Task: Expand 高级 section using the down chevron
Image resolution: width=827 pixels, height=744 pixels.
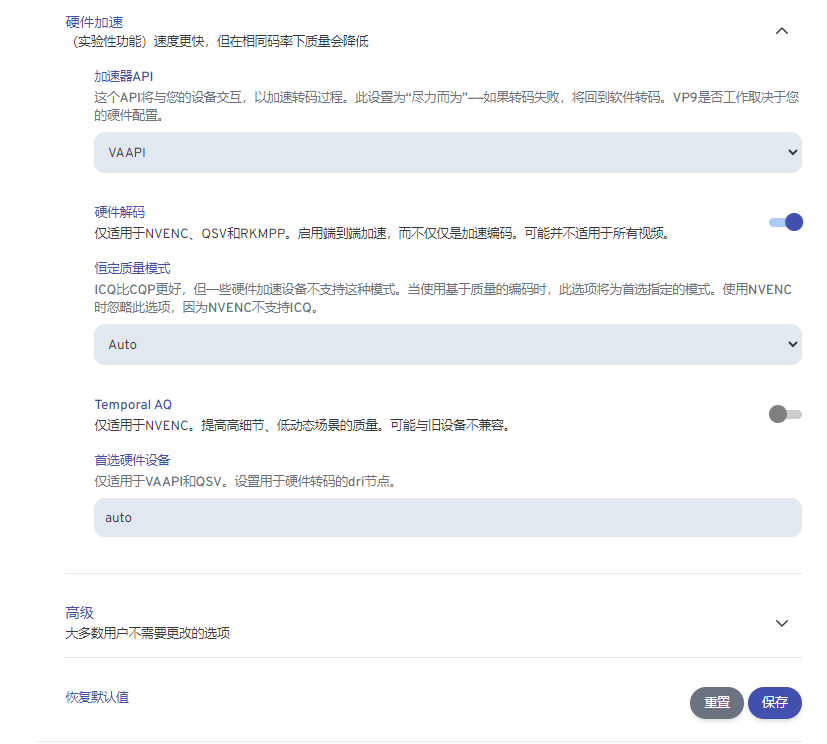Action: (782, 623)
